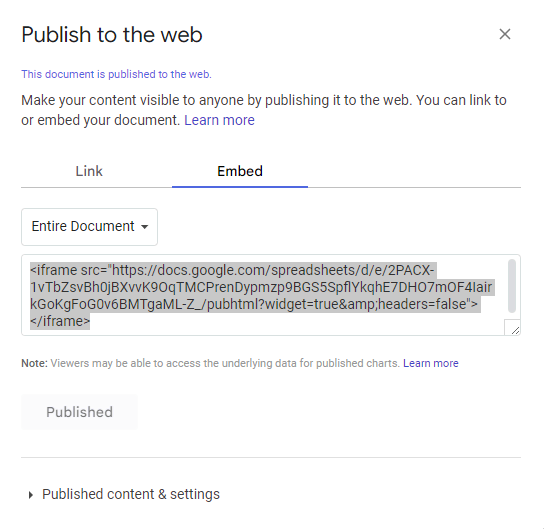Click the iframe src URL first line
Screen dimensions: 544x529
pos(232,270)
